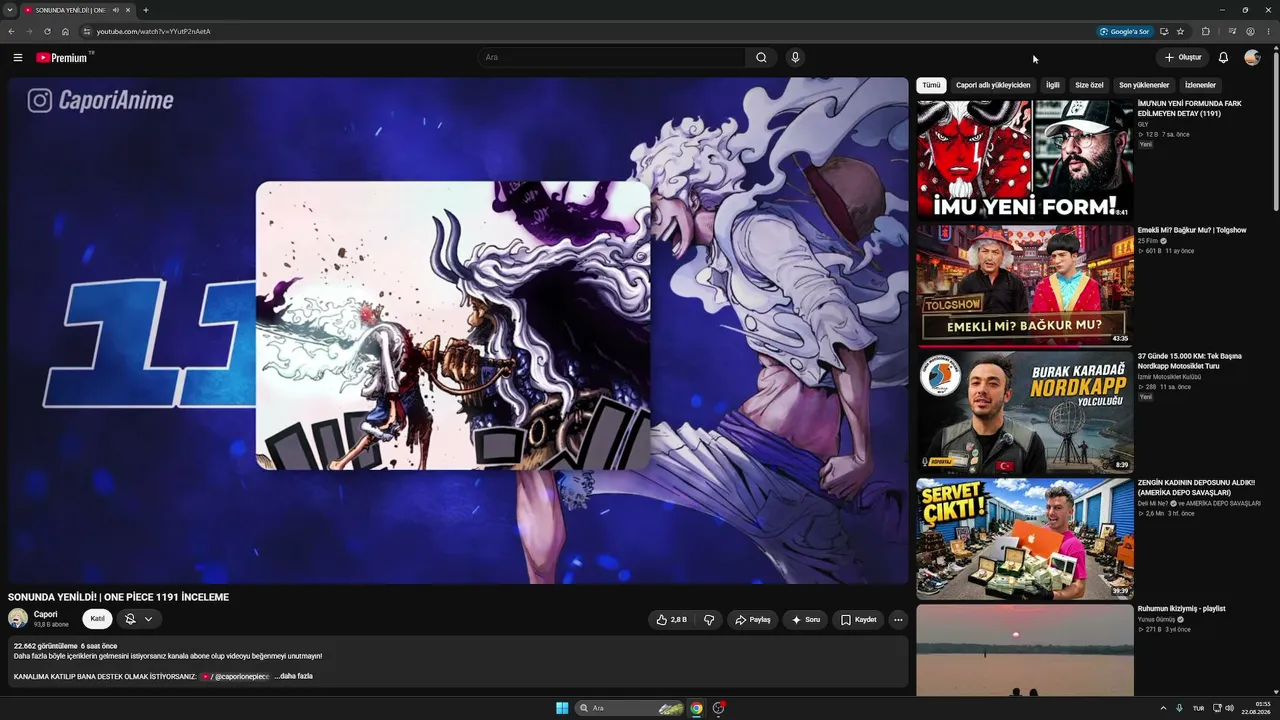Image resolution: width=1280 pixels, height=720 pixels.
Task: Launch Chrome from the taskbar
Action: tap(696, 708)
